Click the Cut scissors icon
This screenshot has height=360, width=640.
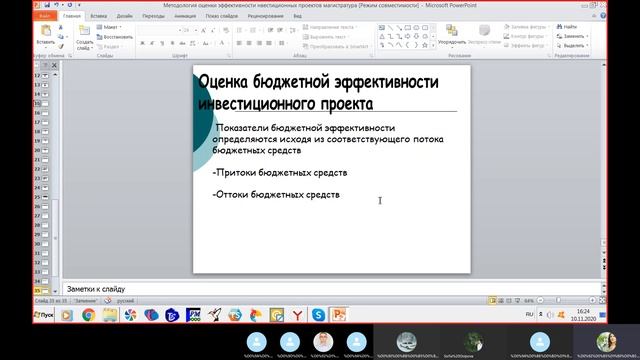pos(61,27)
